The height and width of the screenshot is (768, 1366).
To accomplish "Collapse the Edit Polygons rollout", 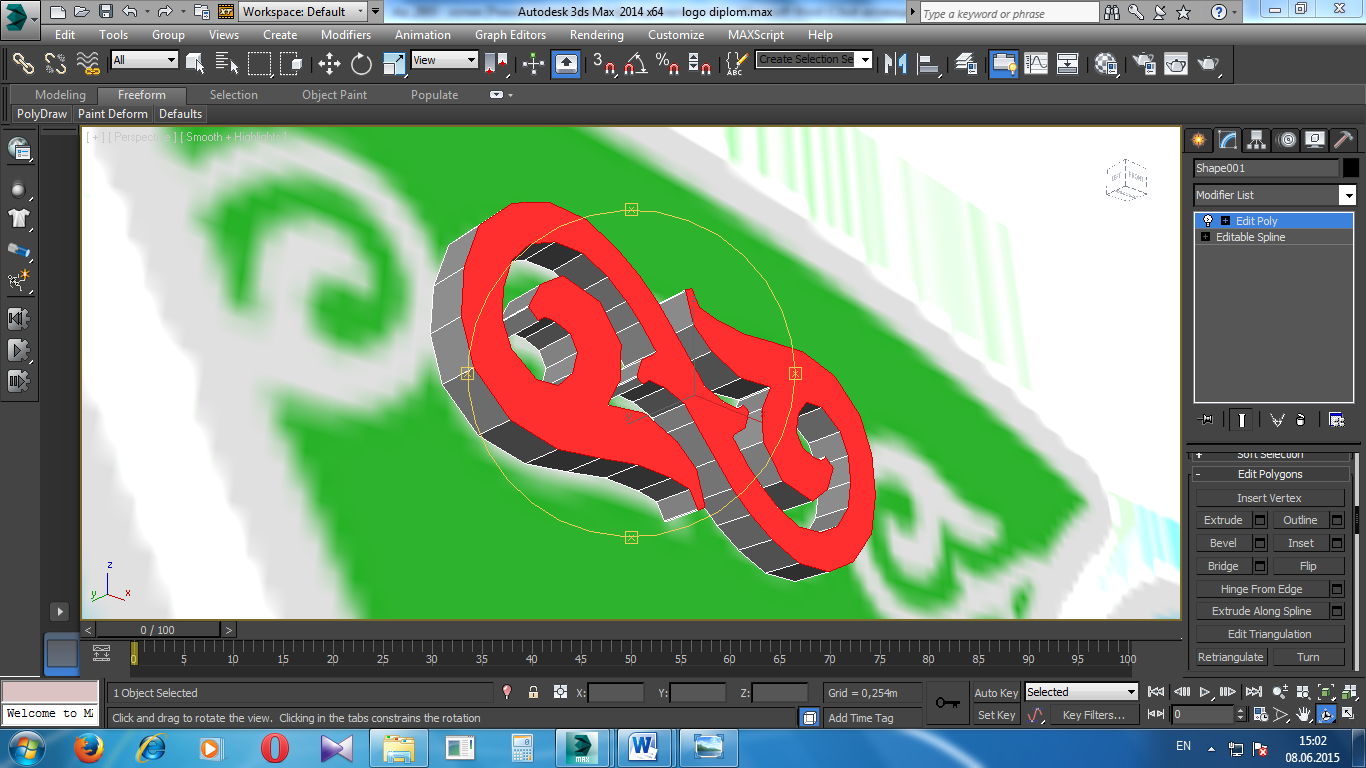I will click(1269, 474).
